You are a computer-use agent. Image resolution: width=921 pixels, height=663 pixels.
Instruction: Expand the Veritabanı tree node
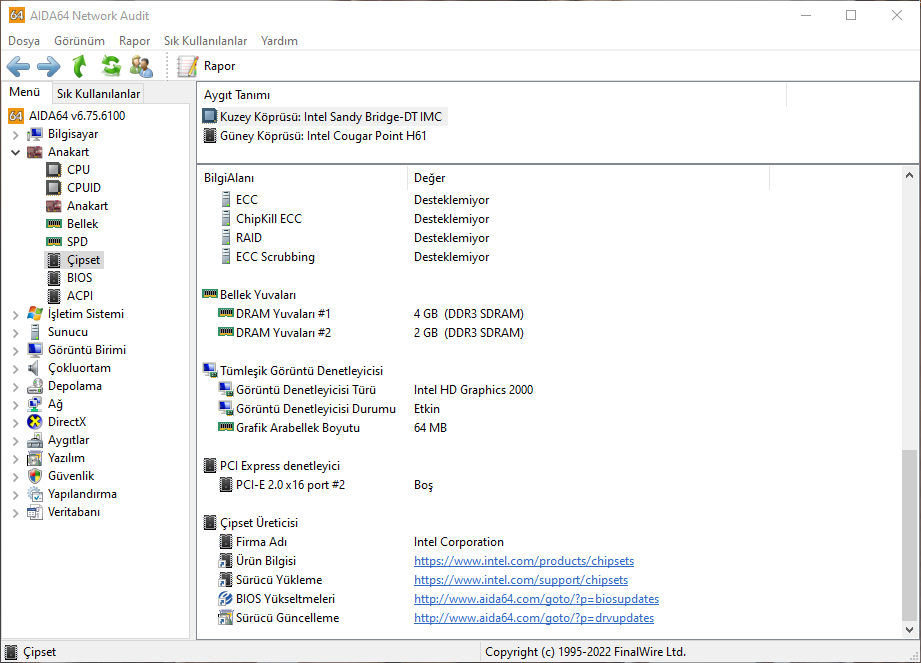(16, 513)
